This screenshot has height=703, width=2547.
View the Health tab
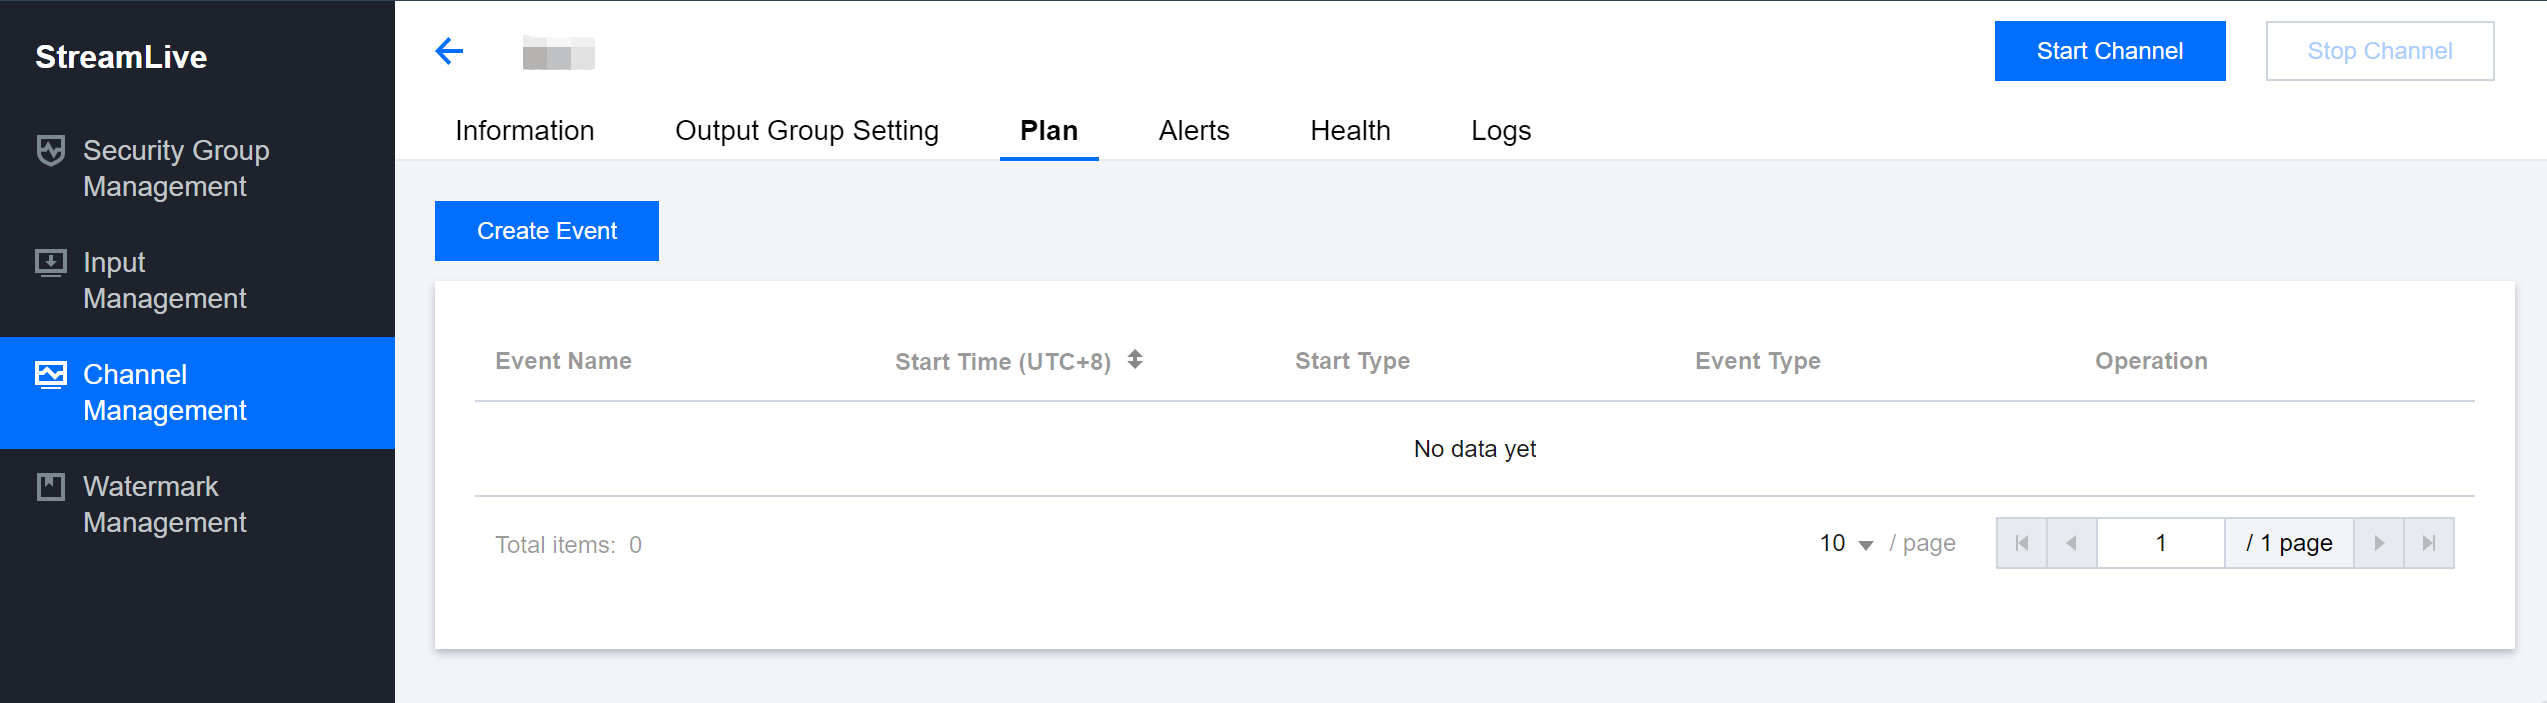pos(1350,130)
